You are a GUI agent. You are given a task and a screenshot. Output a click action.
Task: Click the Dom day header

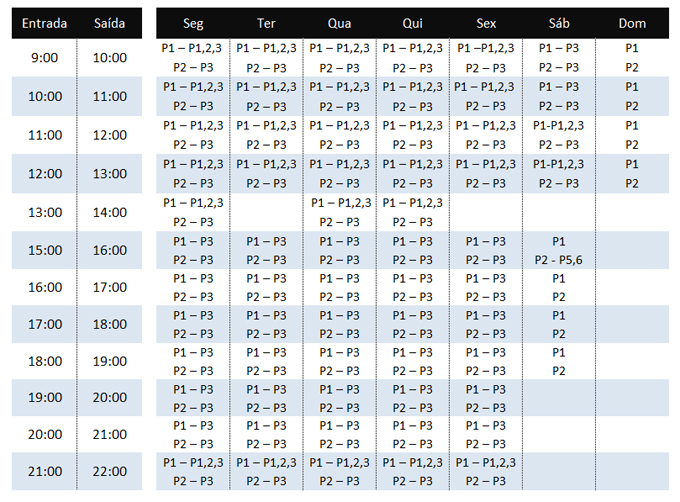[x=632, y=23]
